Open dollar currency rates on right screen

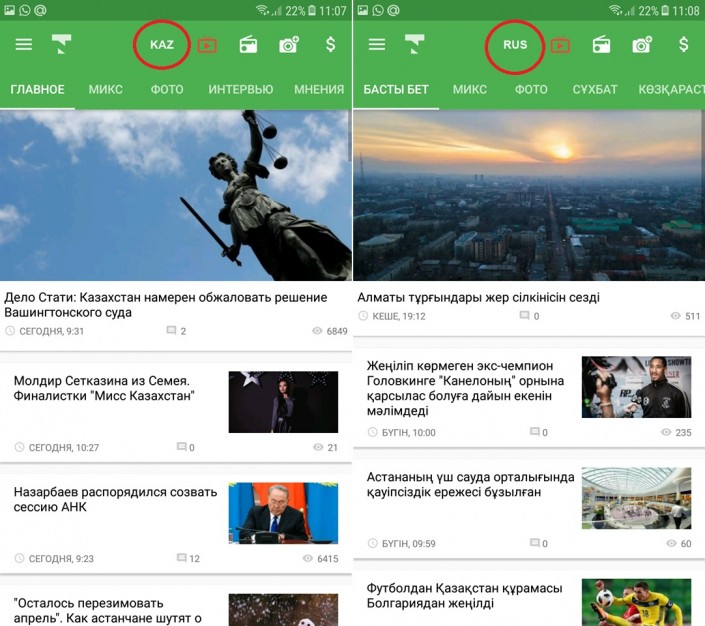point(684,45)
